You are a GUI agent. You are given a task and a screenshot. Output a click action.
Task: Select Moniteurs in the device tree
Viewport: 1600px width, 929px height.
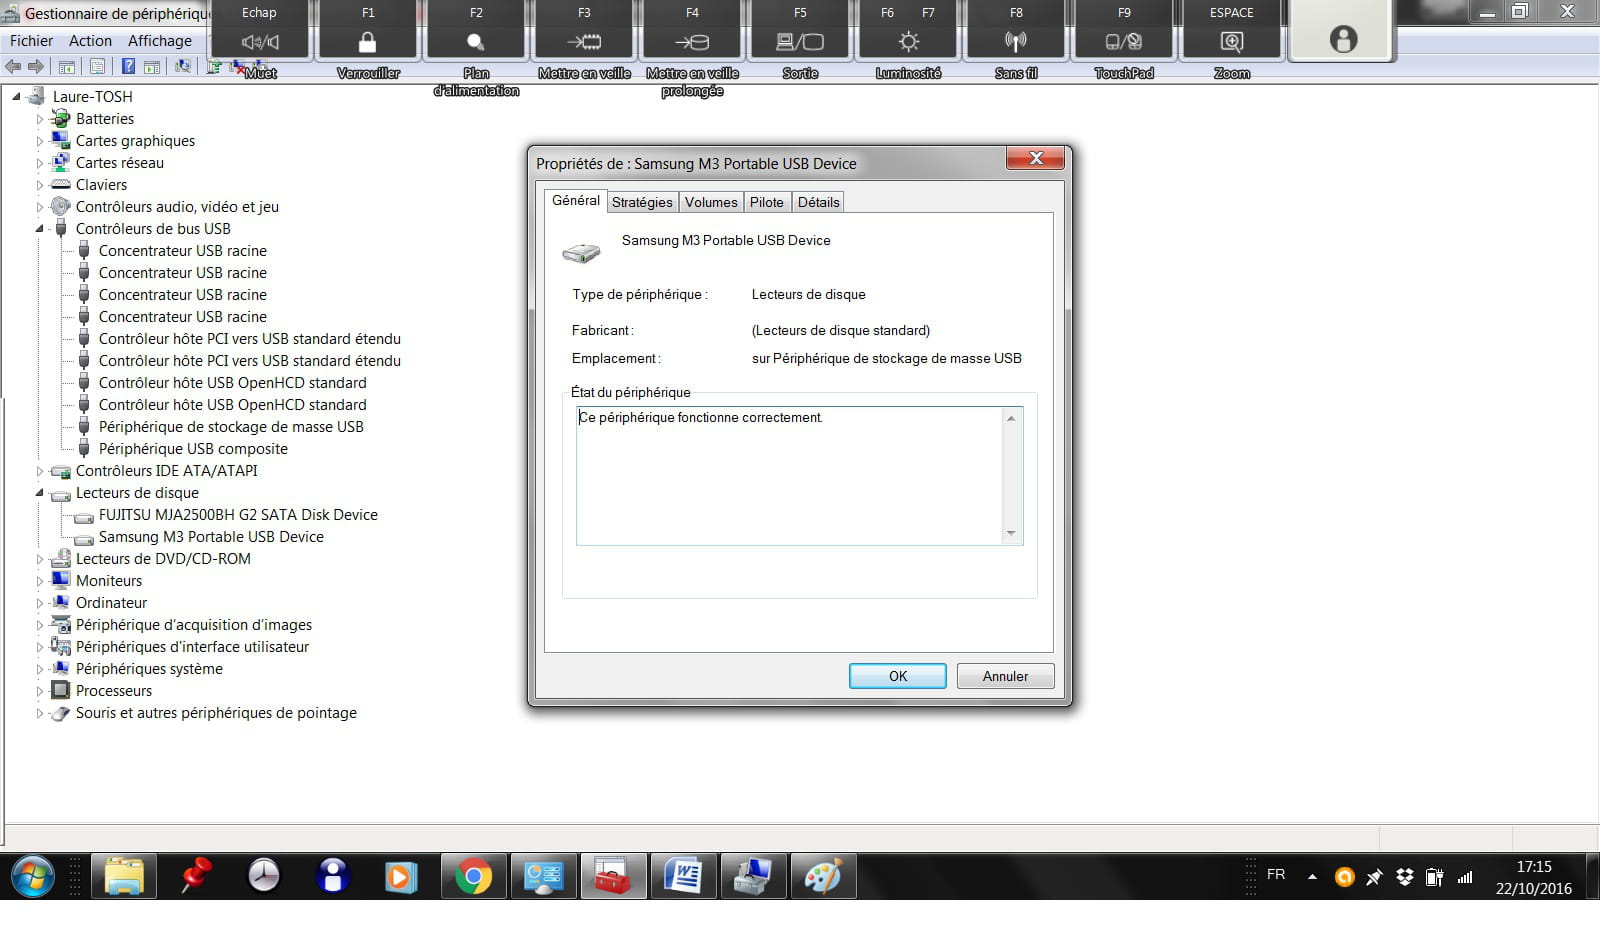coord(109,581)
